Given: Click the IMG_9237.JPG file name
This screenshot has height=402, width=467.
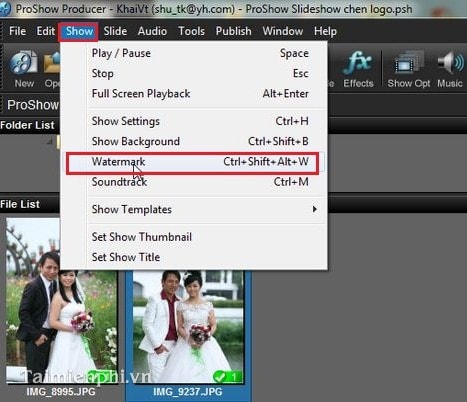Looking at the screenshot, I should (188, 392).
